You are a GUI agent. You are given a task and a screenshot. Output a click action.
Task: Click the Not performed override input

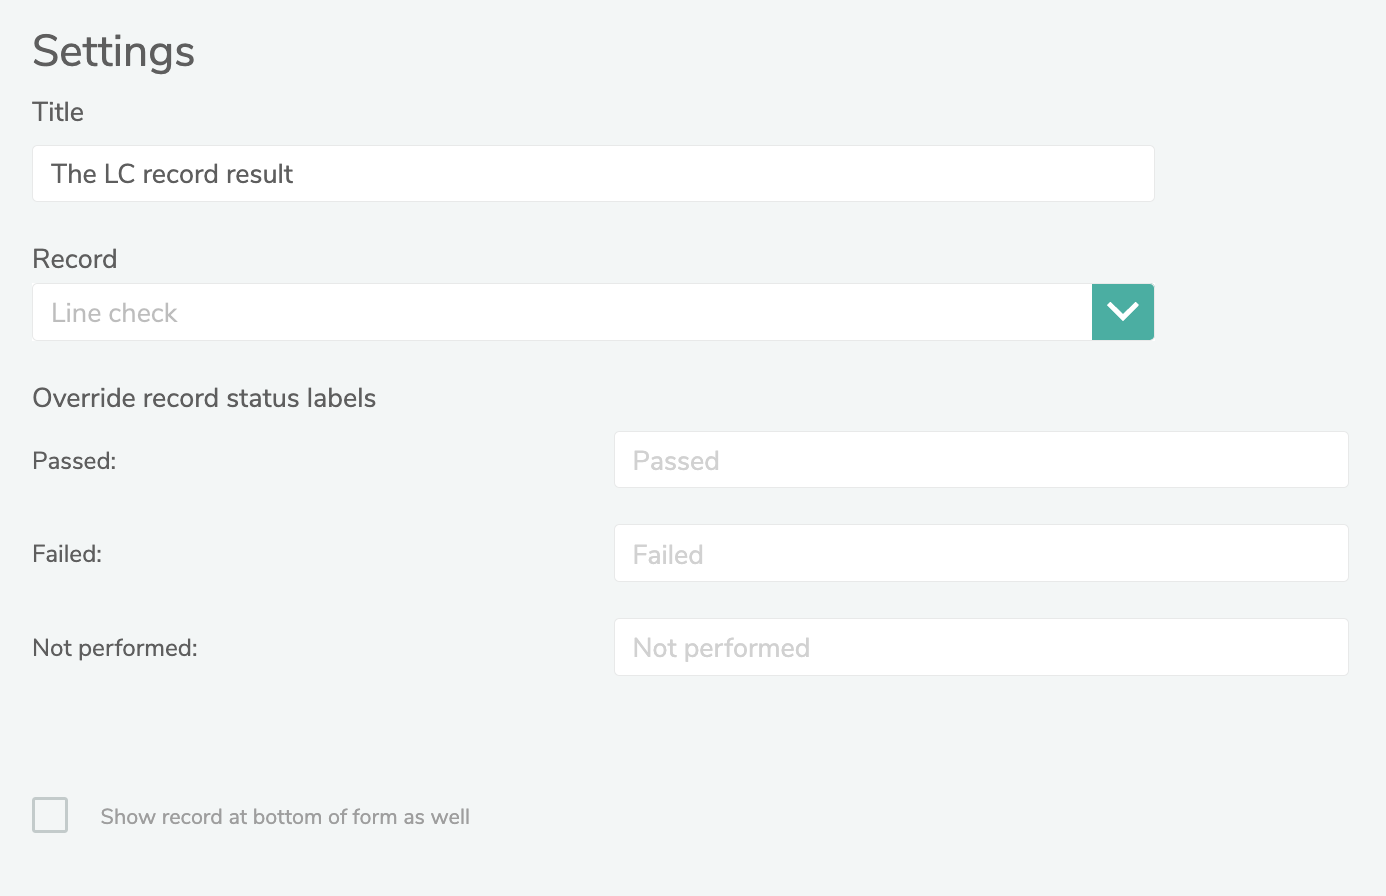click(980, 647)
